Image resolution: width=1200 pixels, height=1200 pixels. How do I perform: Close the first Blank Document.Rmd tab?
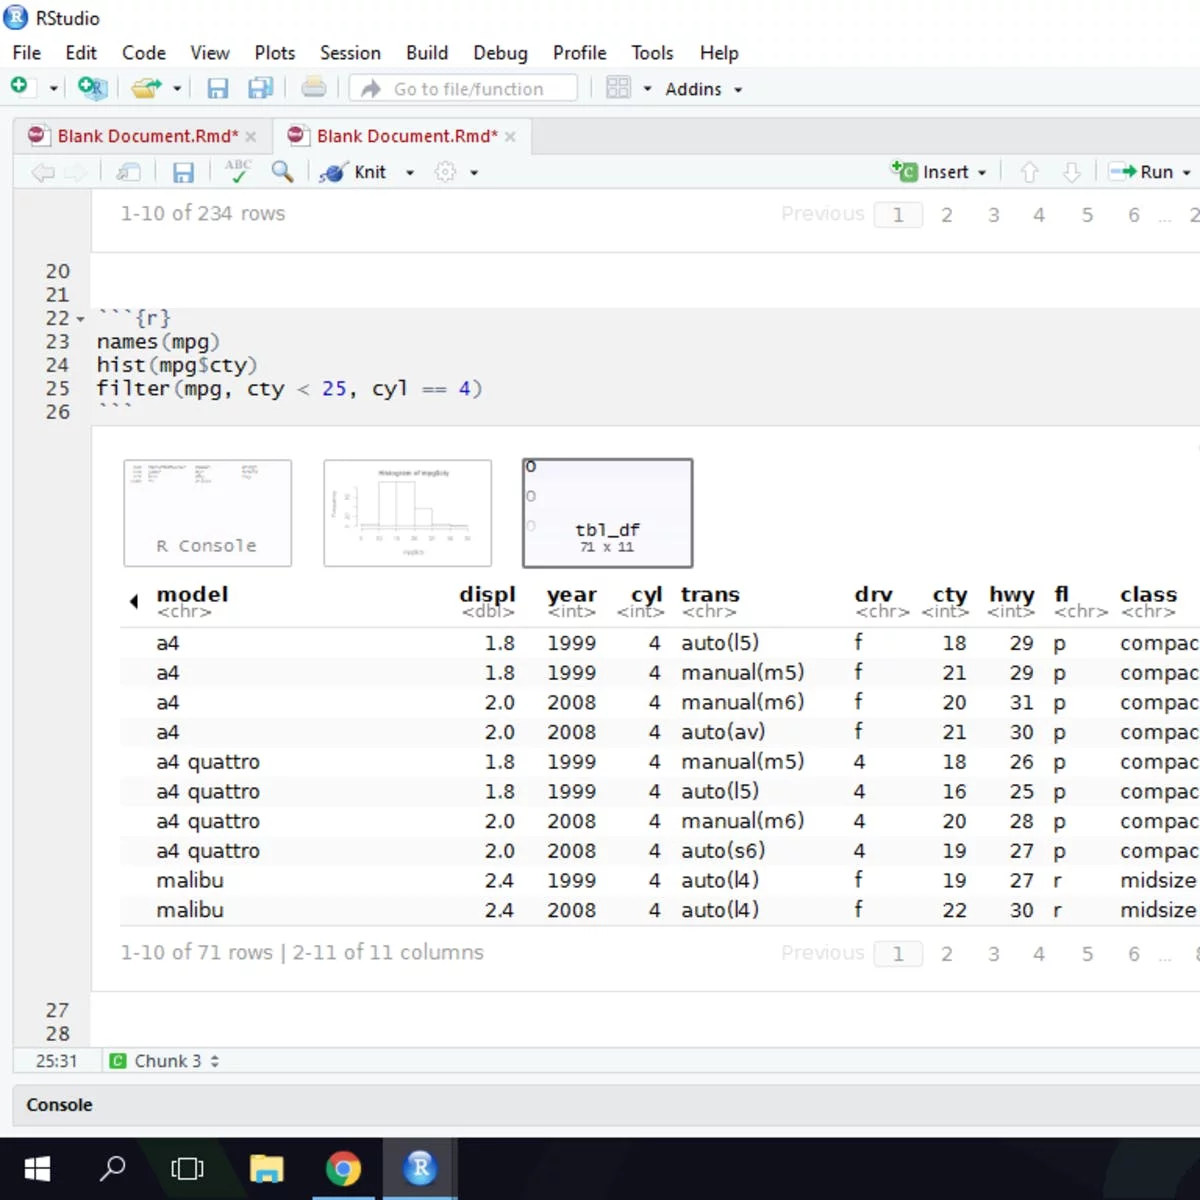tap(251, 137)
